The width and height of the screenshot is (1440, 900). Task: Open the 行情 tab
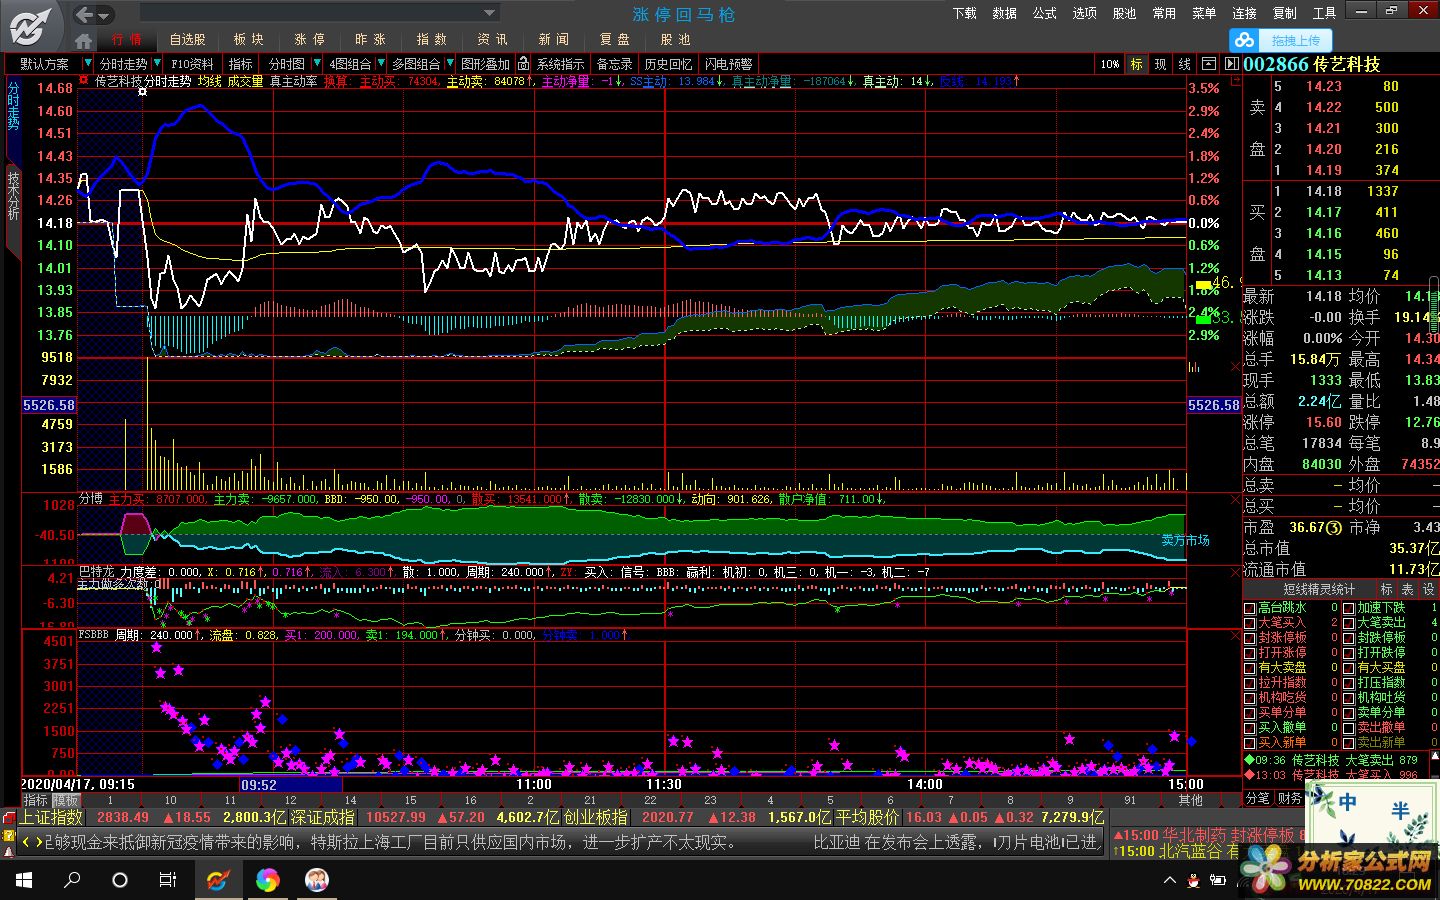pos(127,40)
